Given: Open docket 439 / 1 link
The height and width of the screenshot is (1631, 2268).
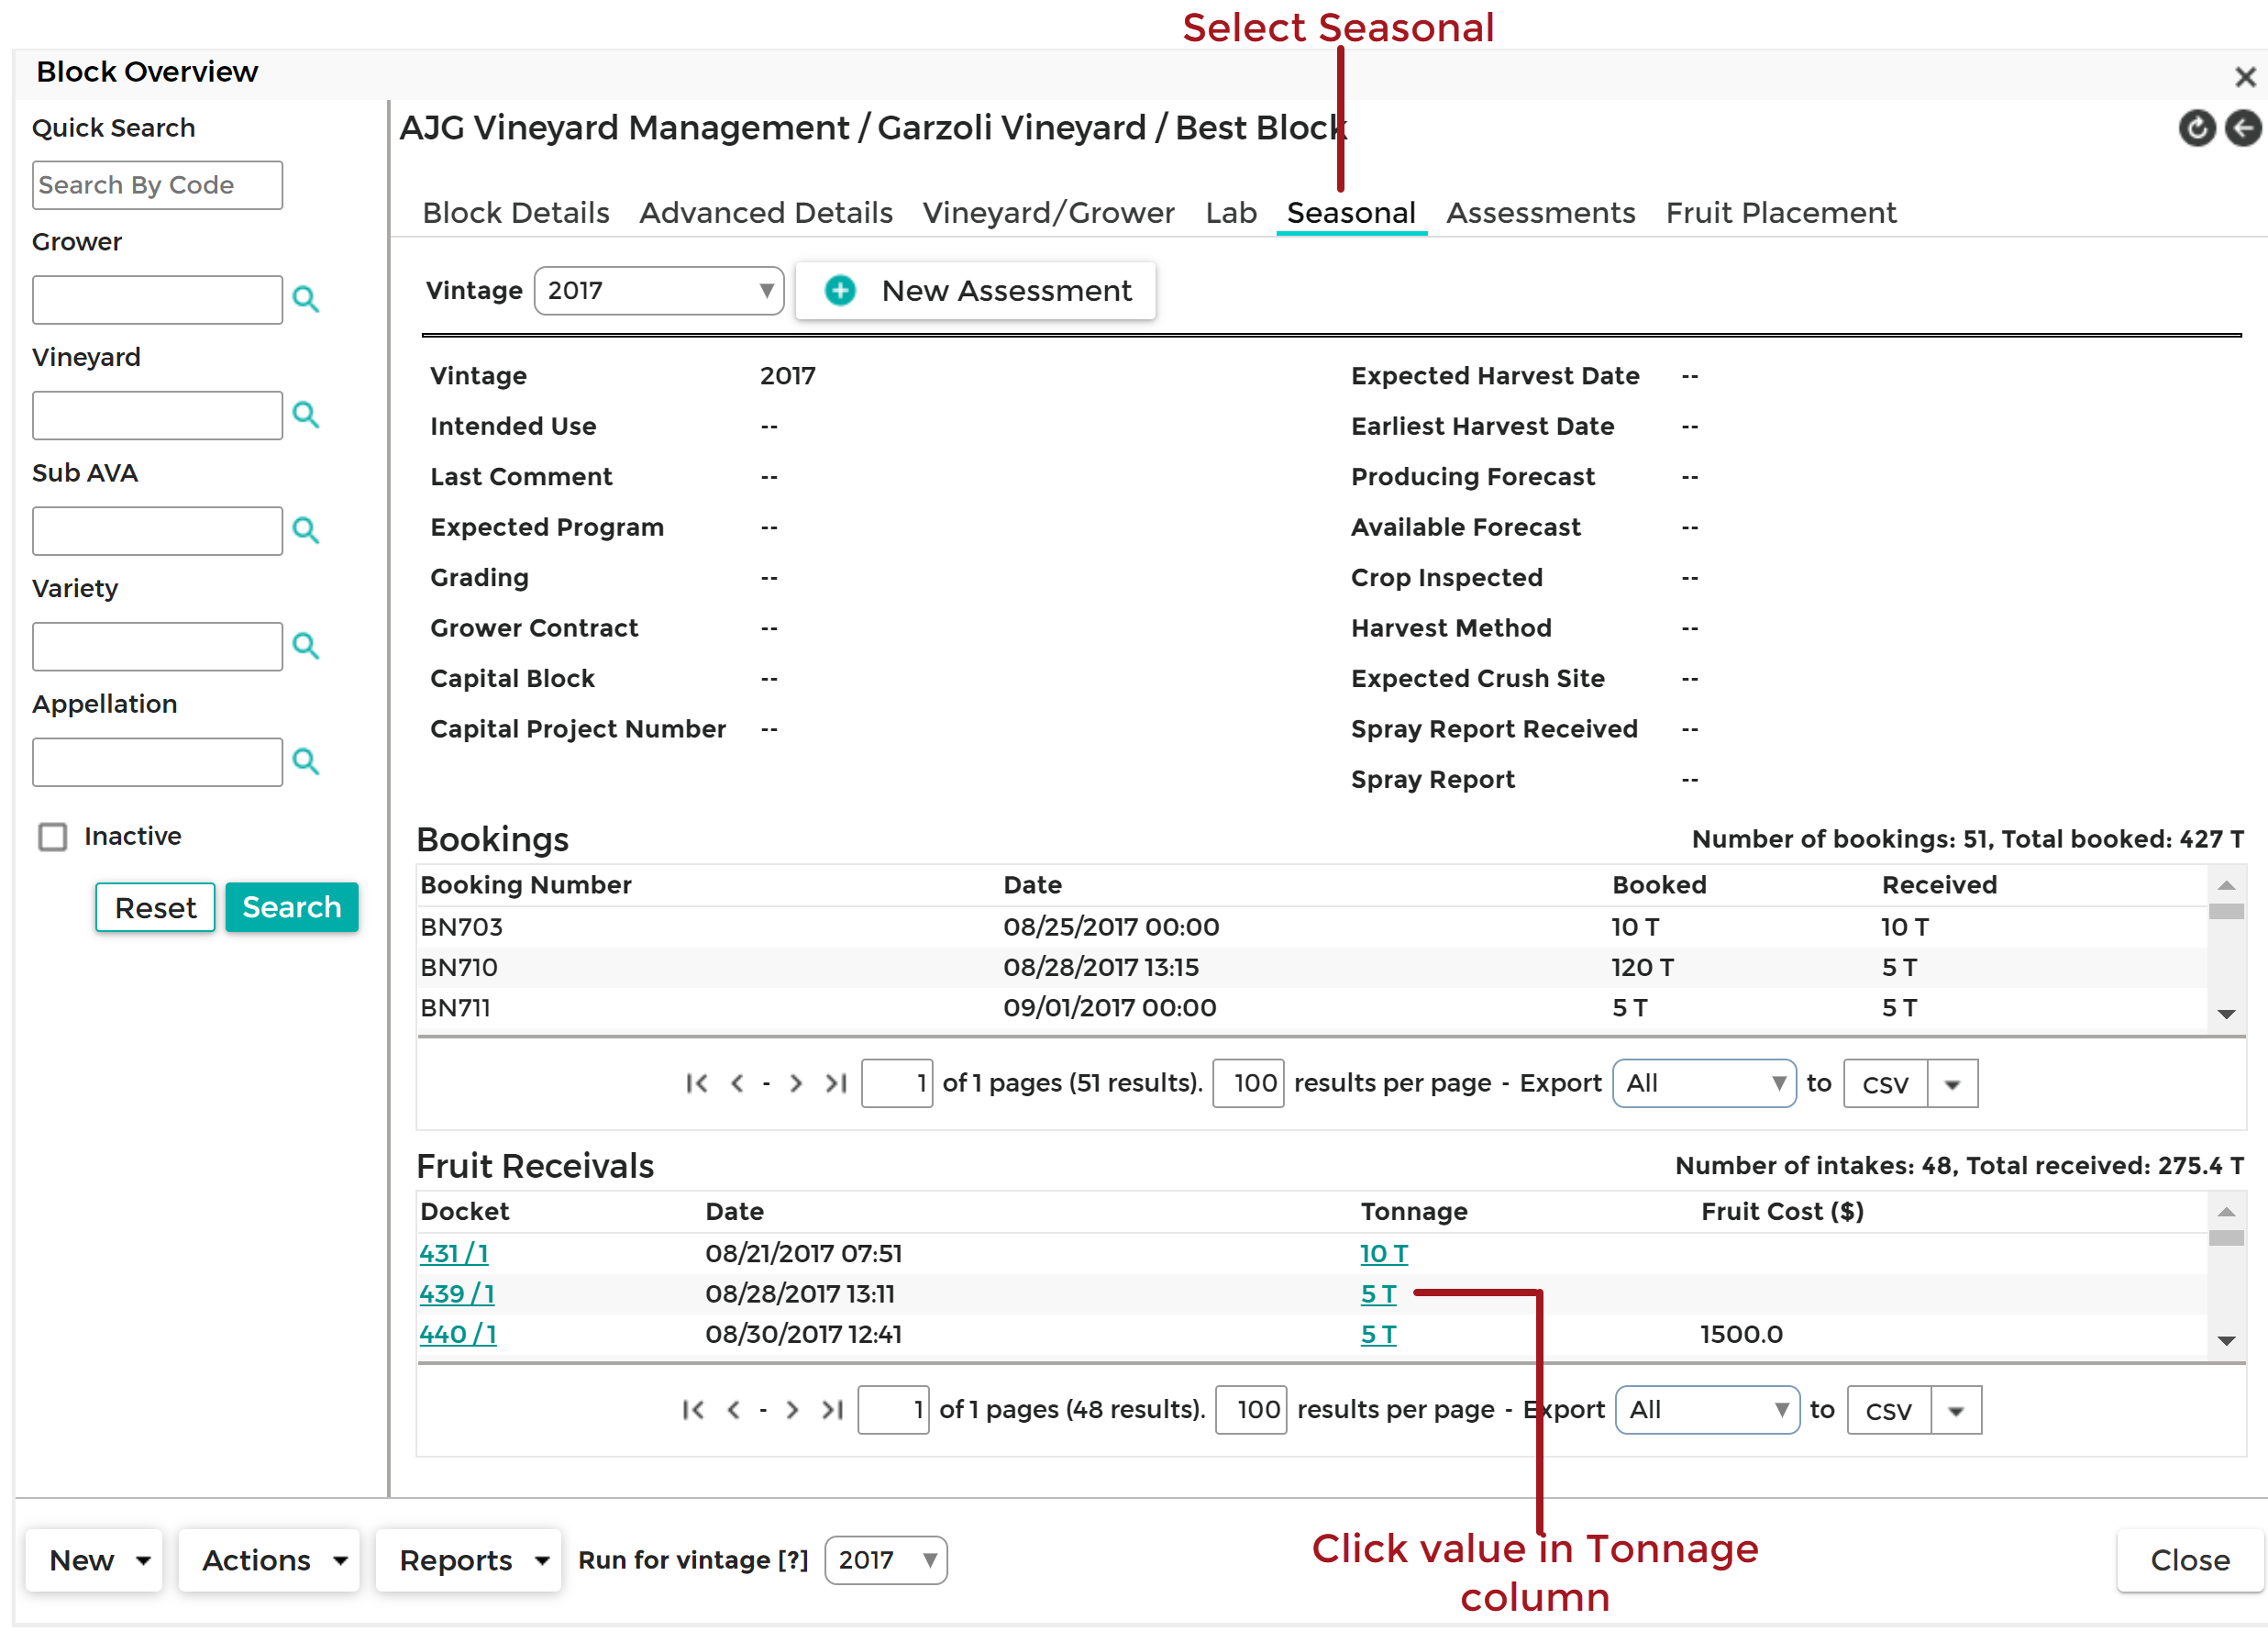Looking at the screenshot, I should coord(457,1293).
